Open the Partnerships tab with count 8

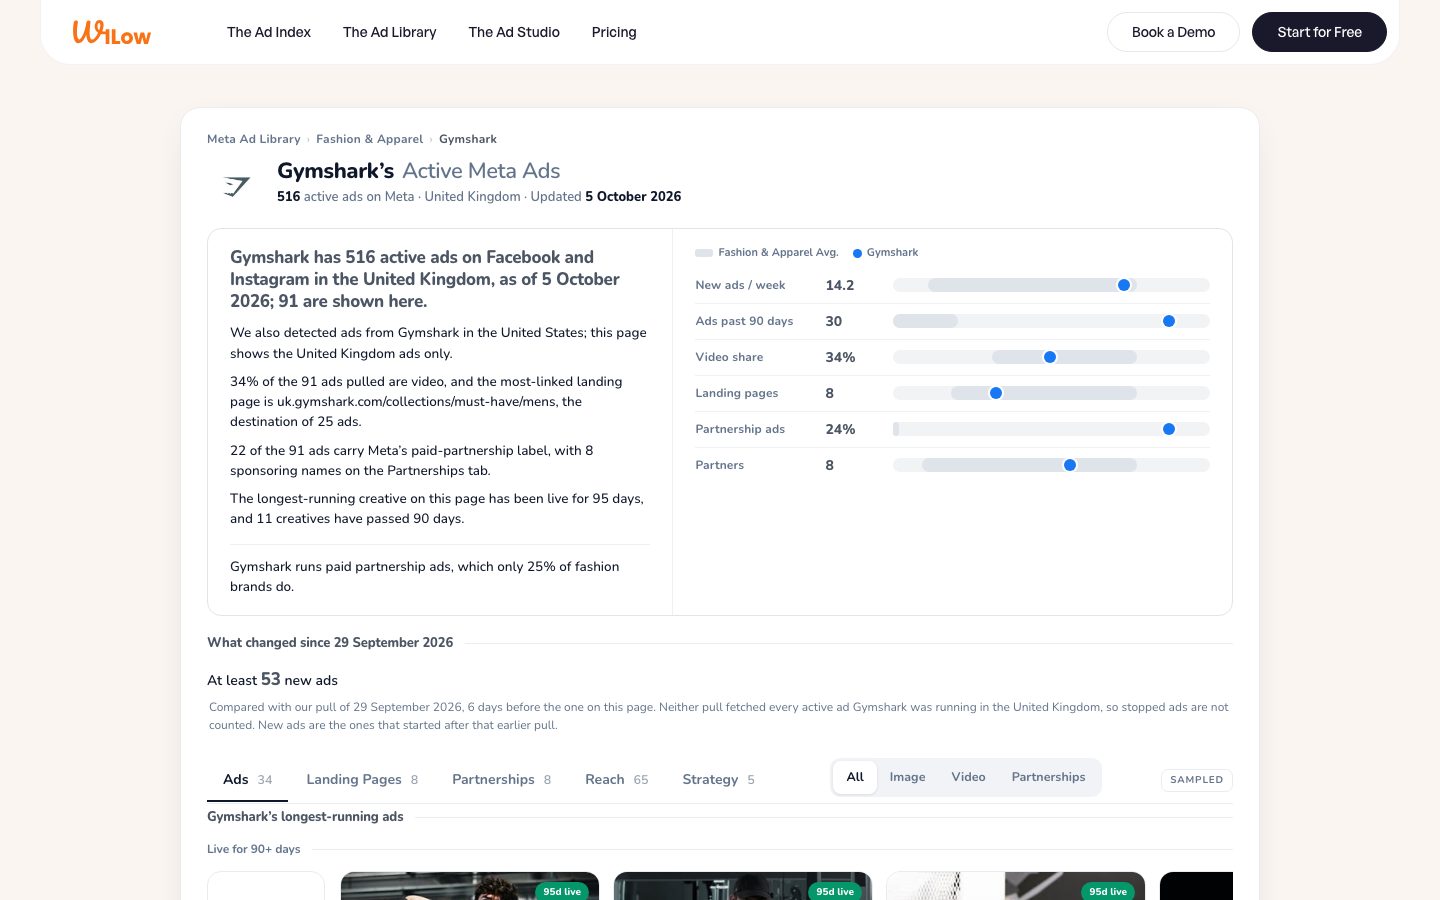[501, 780]
